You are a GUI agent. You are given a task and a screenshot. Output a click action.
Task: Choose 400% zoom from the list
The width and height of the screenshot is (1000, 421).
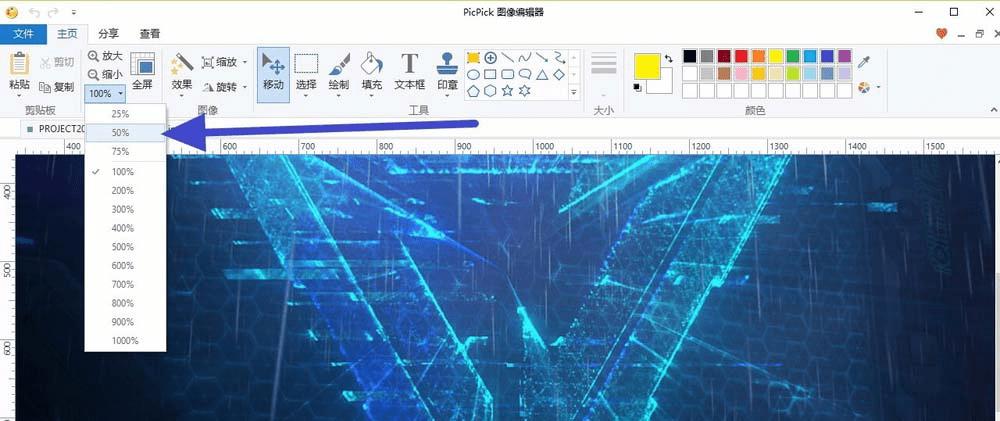coord(125,228)
